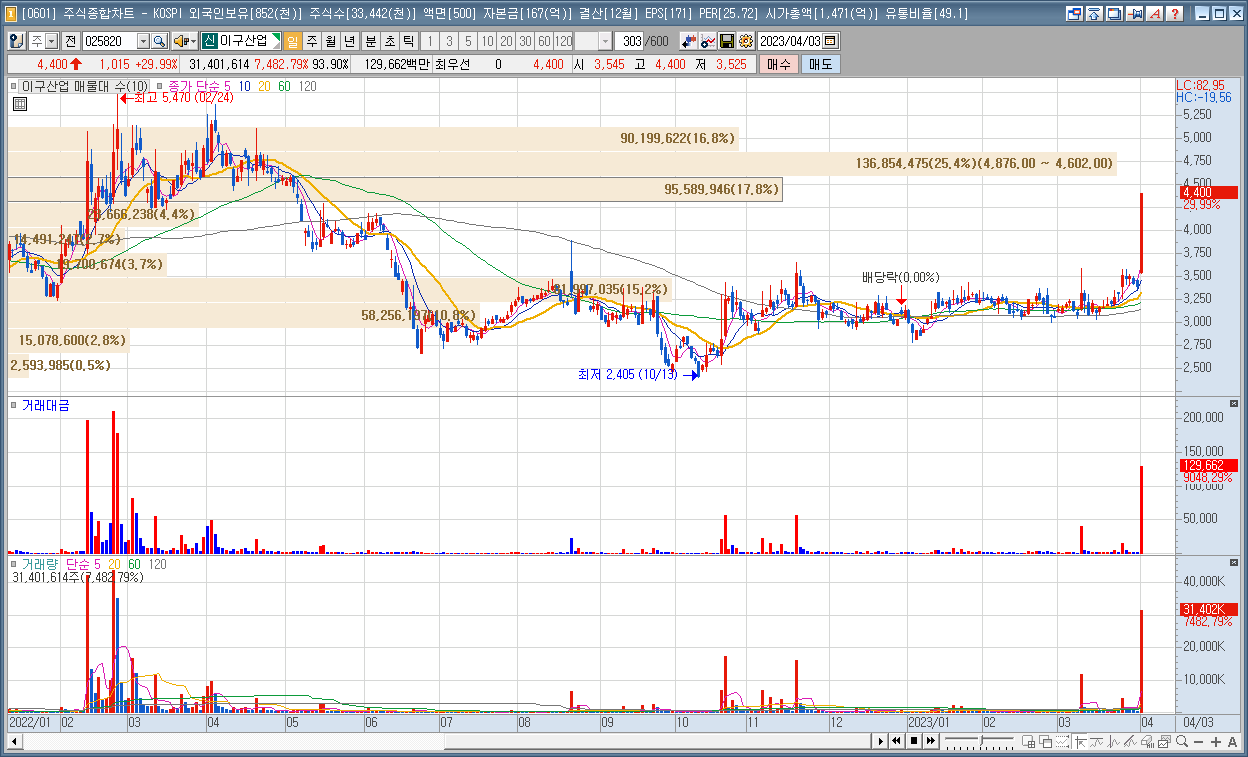Viewport: 1248px width, 757px height.
Task: Click the 신 indicator next to 이구산업
Action: (210, 41)
